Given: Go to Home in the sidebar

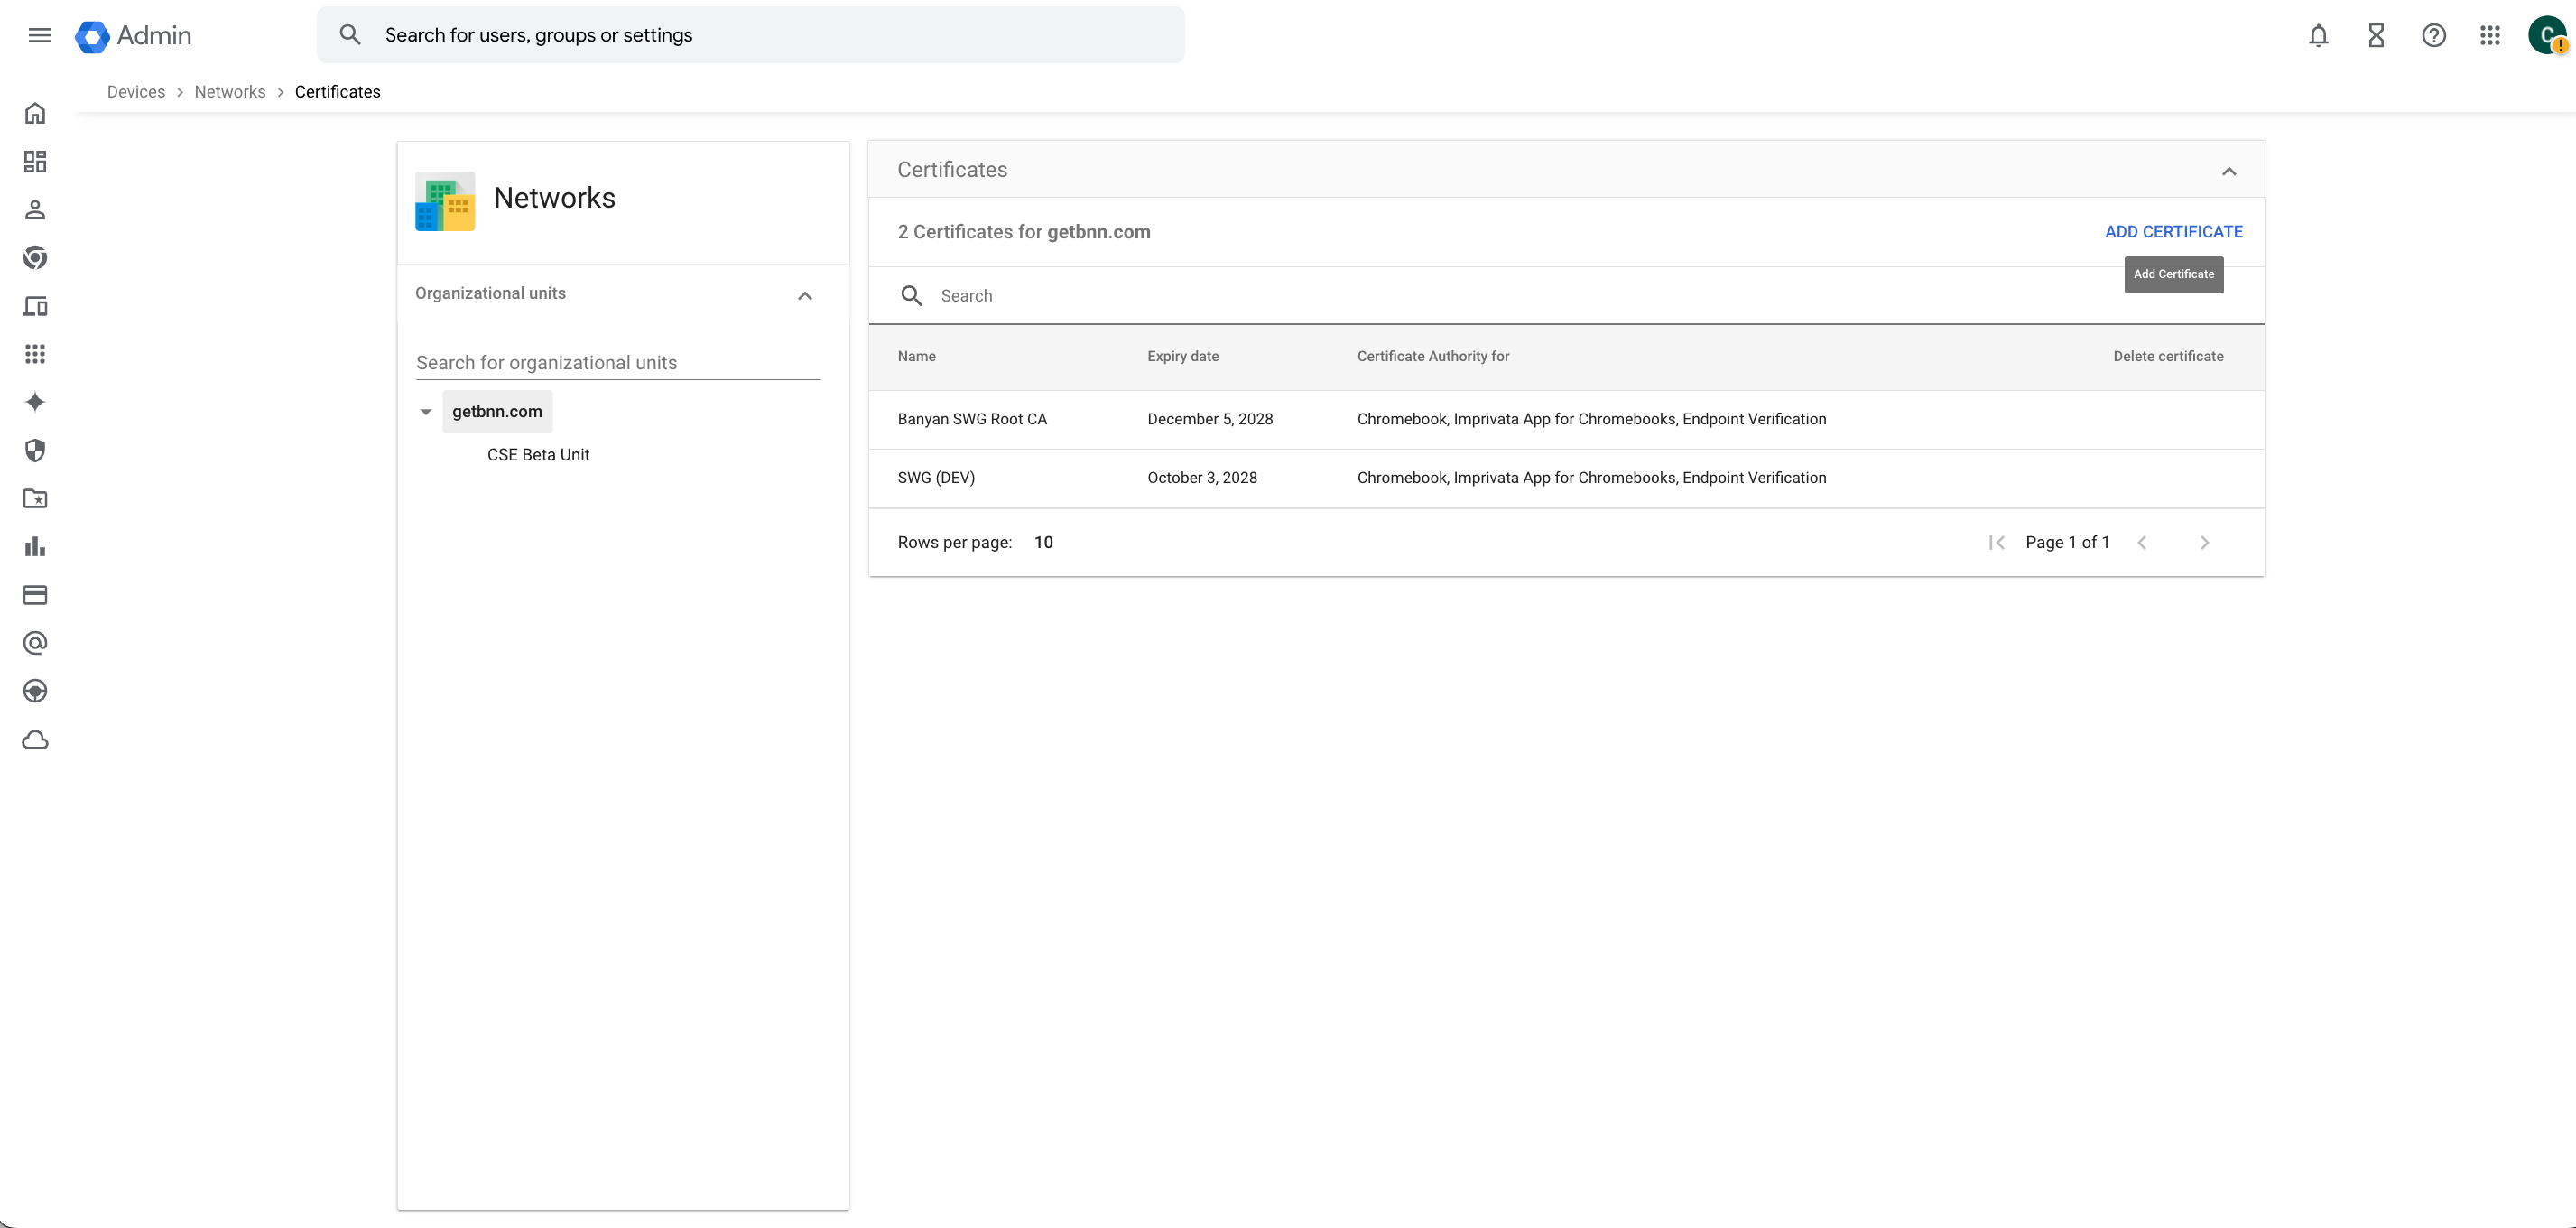Looking at the screenshot, I should (35, 113).
